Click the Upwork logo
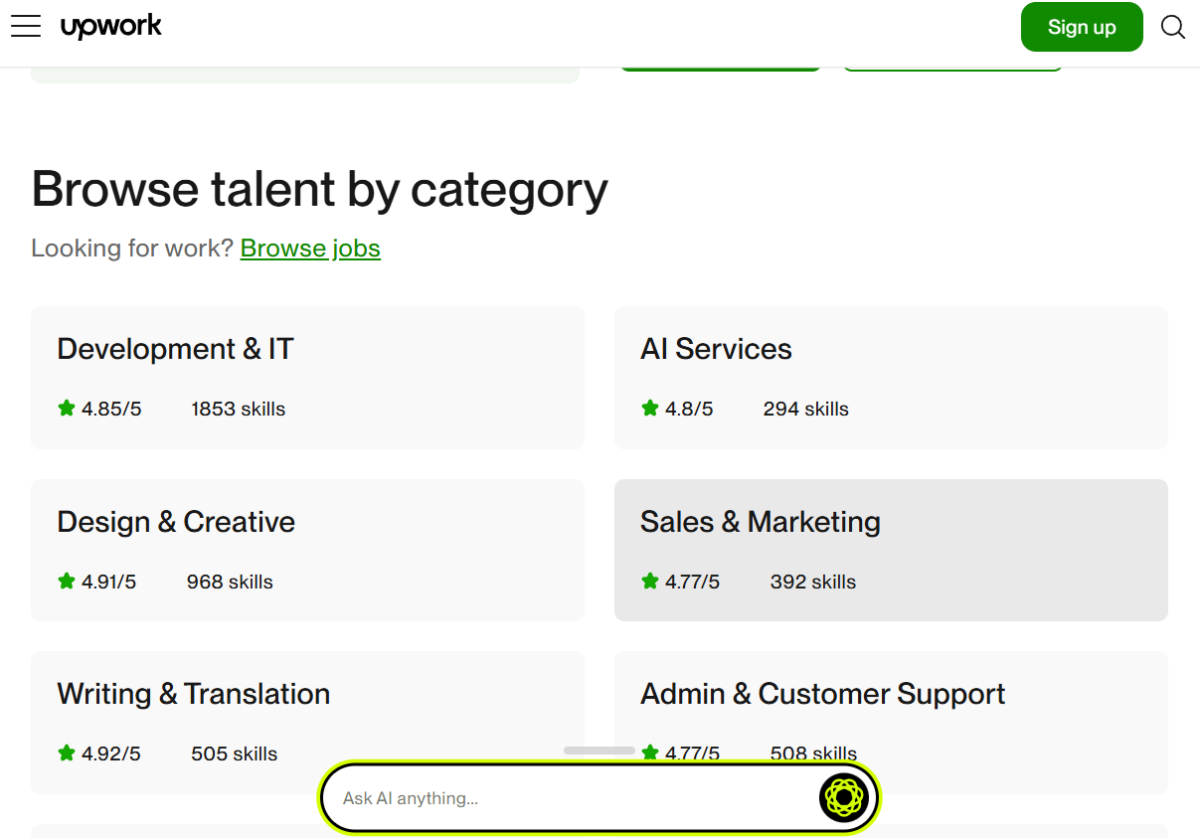1200x838 pixels. [110, 26]
